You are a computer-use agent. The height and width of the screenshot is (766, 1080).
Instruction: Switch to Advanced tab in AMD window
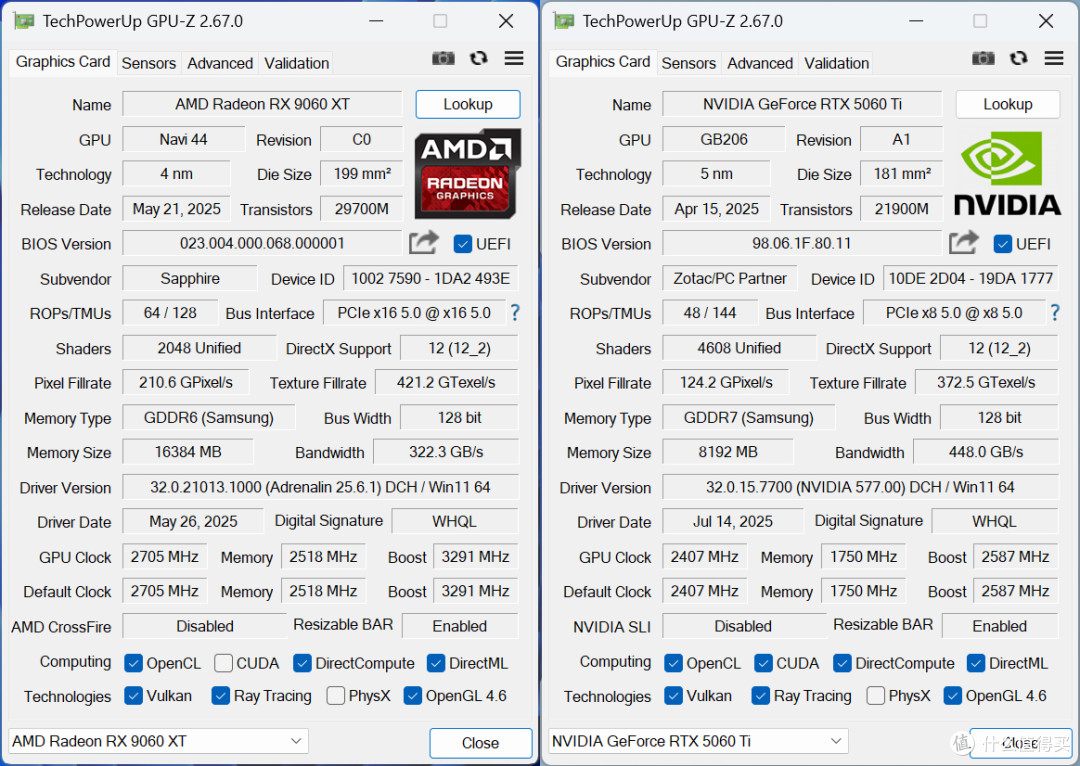(x=220, y=63)
